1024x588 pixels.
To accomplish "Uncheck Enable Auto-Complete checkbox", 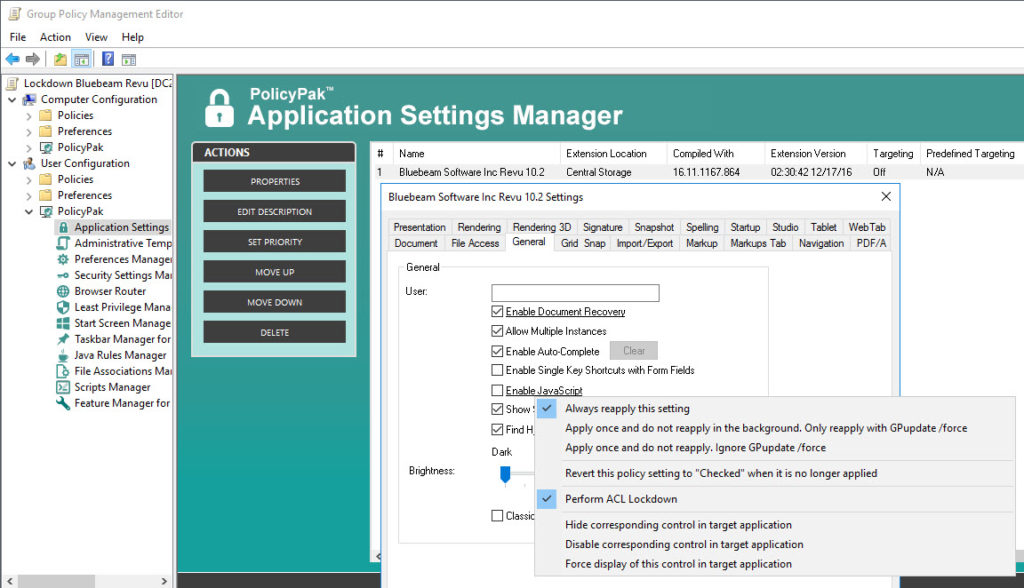I will (497, 351).
